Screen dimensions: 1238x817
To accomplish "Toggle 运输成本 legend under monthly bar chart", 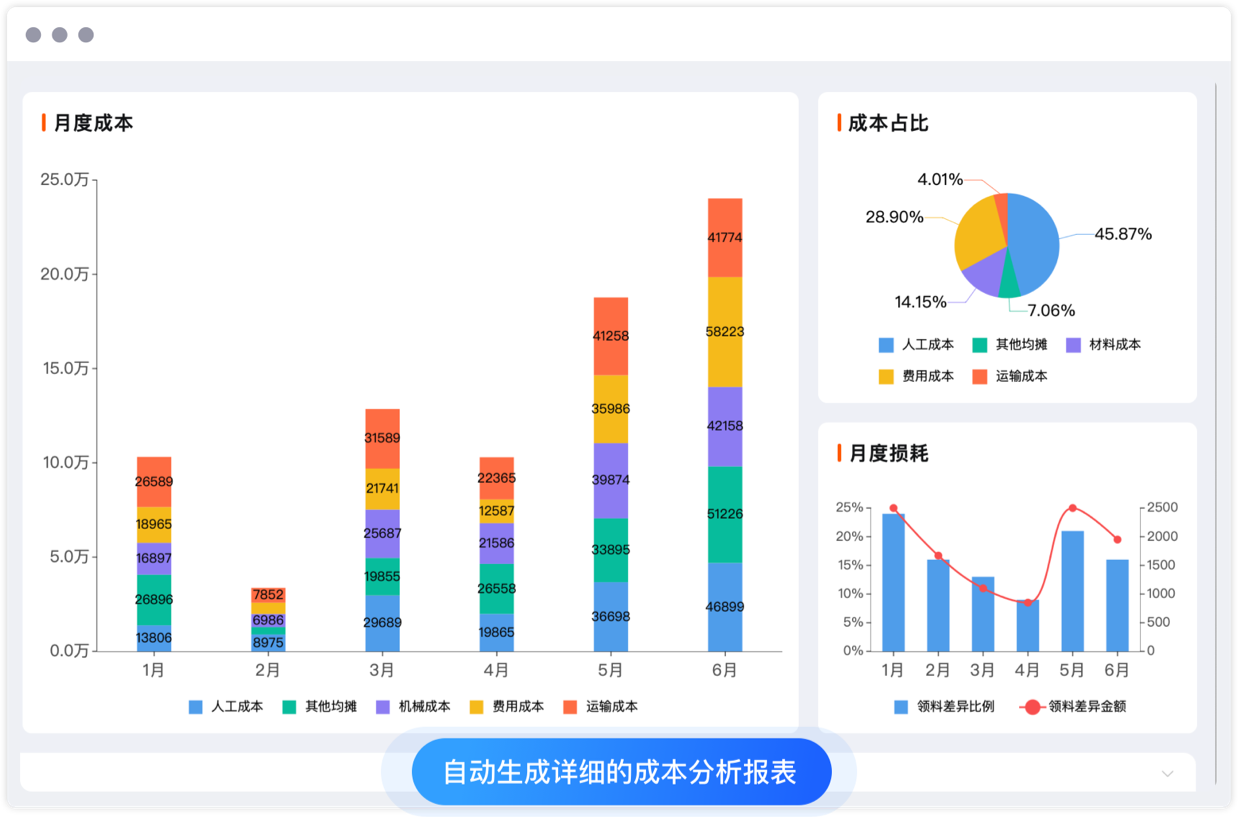I will pyautogui.click(x=570, y=706).
